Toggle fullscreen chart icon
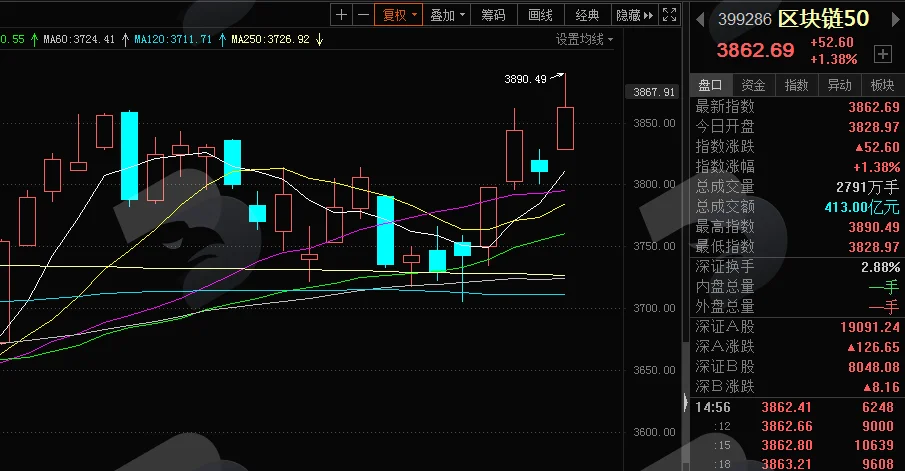The width and height of the screenshot is (905, 471). (669, 15)
